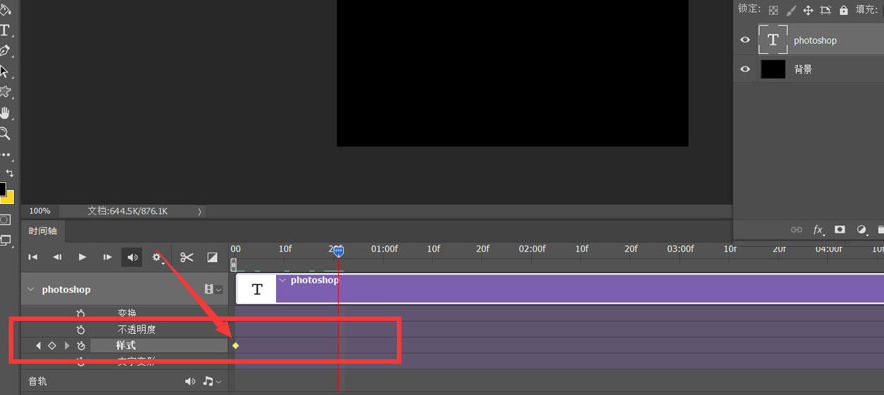Select the purple photoshop video clip
This screenshot has height=395, width=884.
580,289
